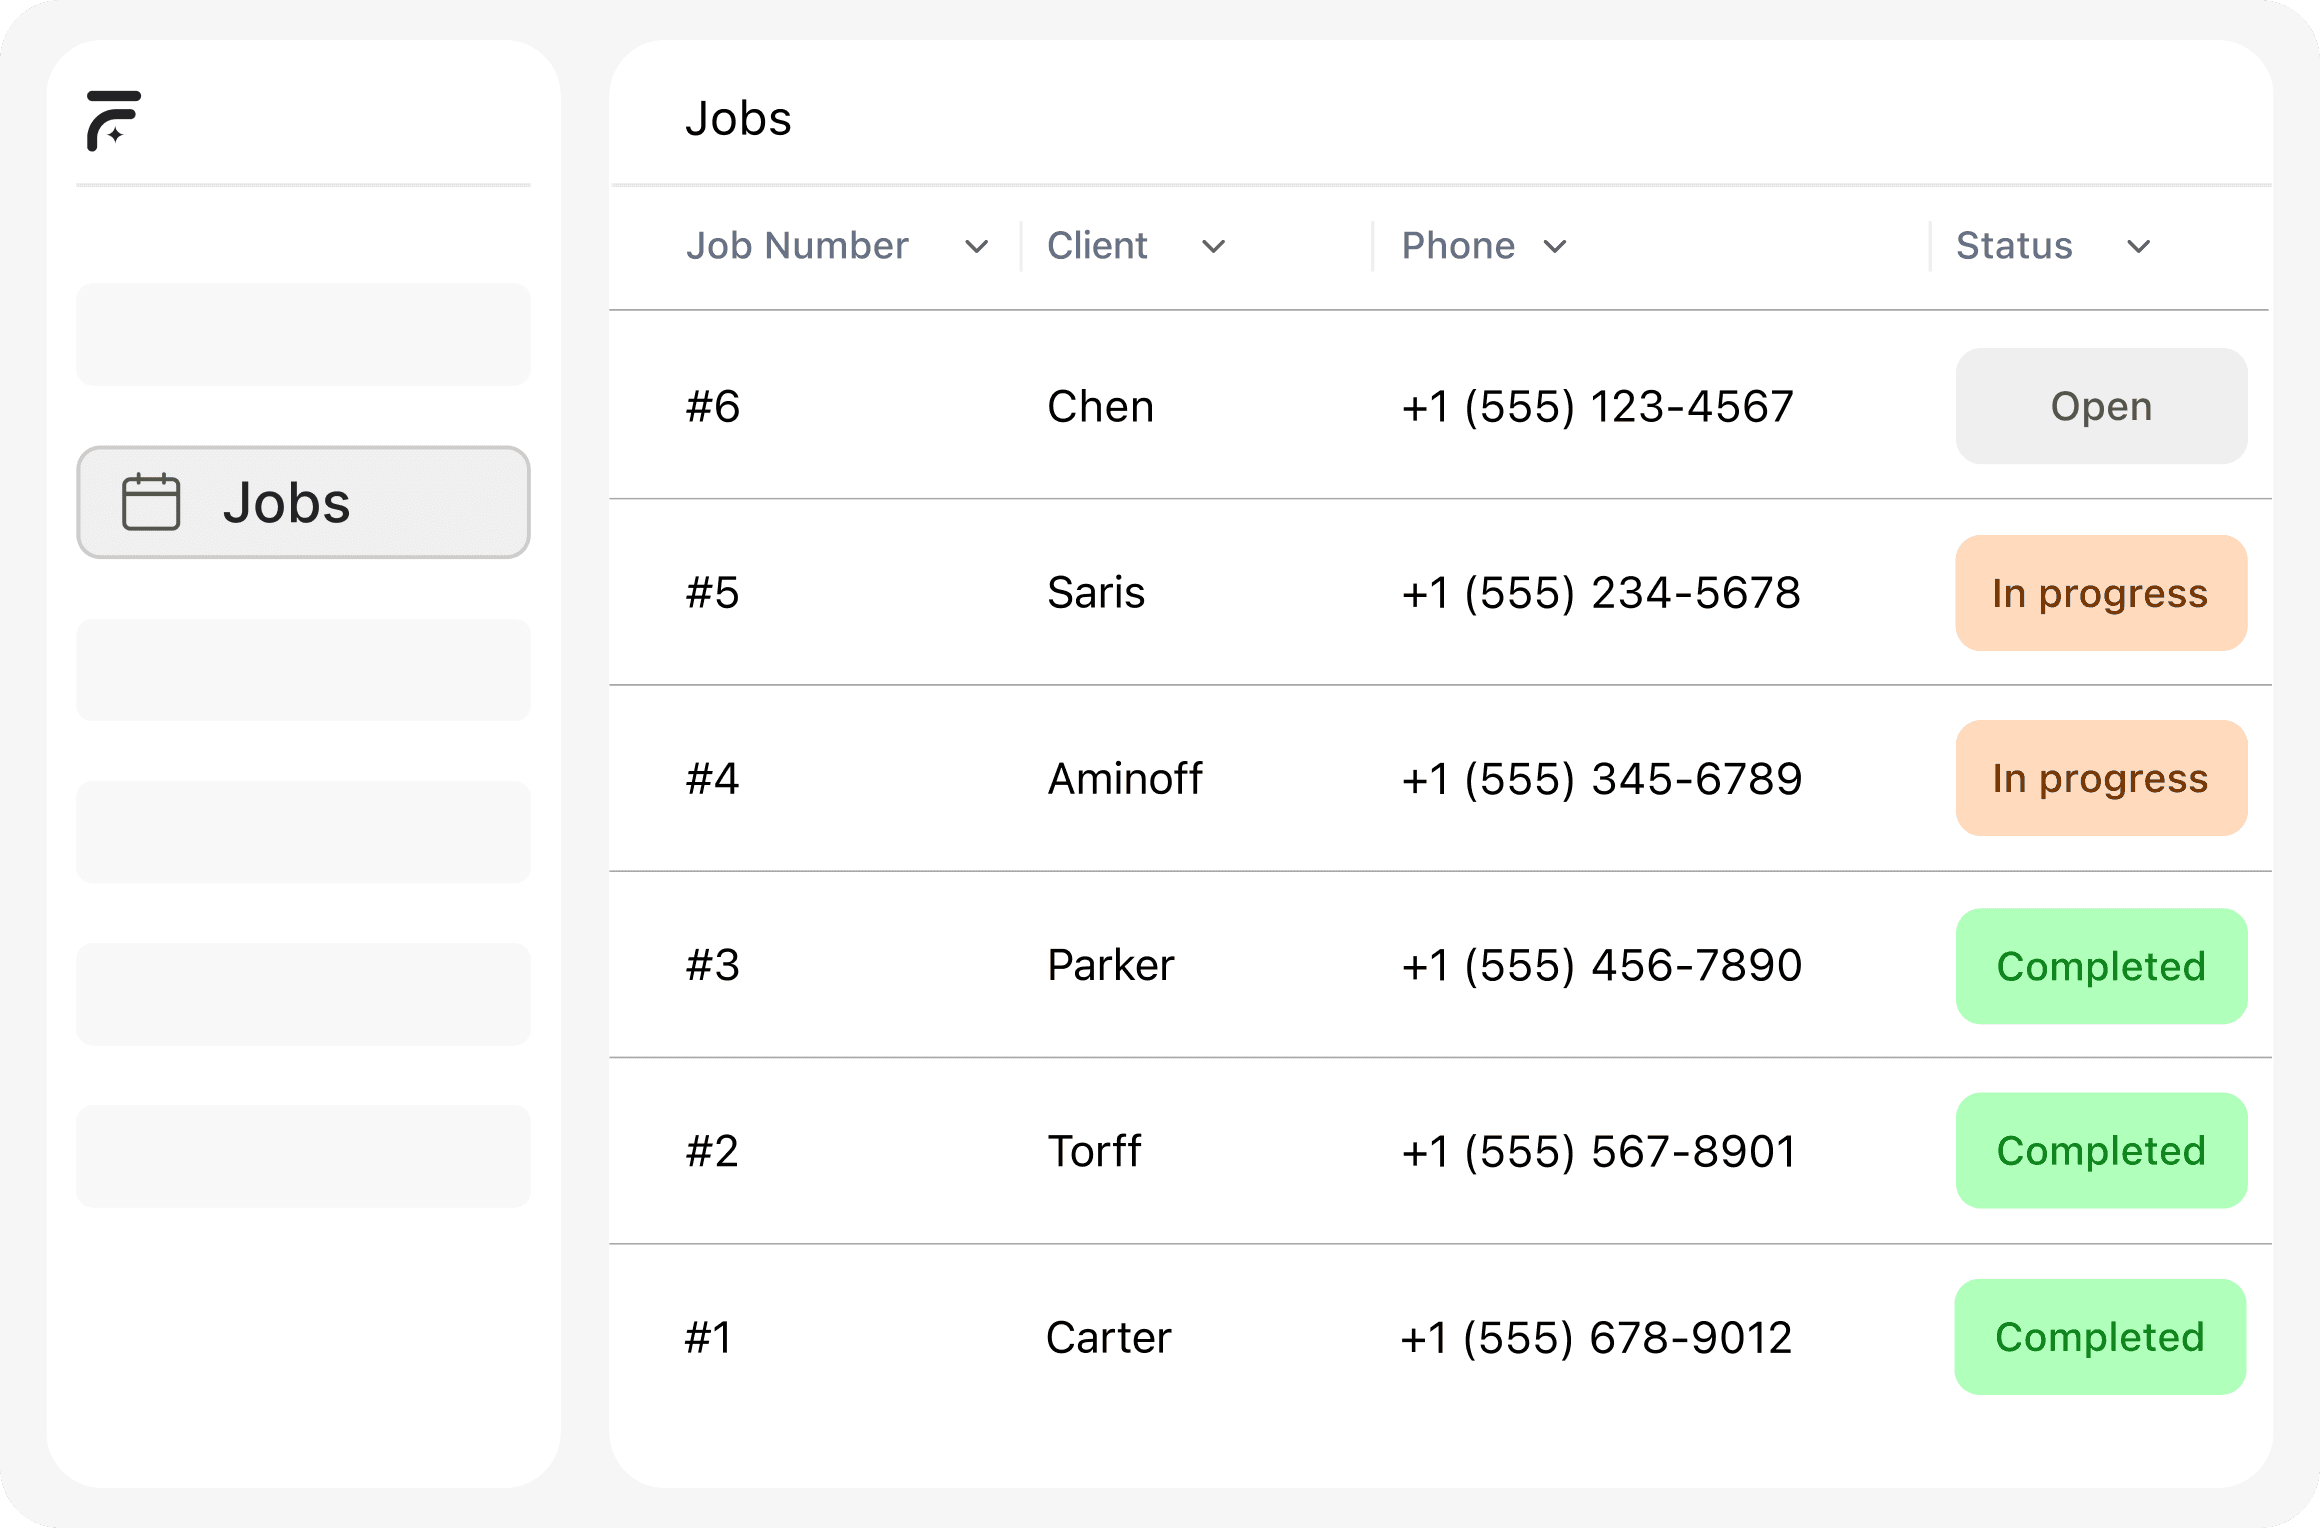Viewport: 2320px width, 1528px height.
Task: Click In progress badge for Aminoff
Action: pos(2101,778)
